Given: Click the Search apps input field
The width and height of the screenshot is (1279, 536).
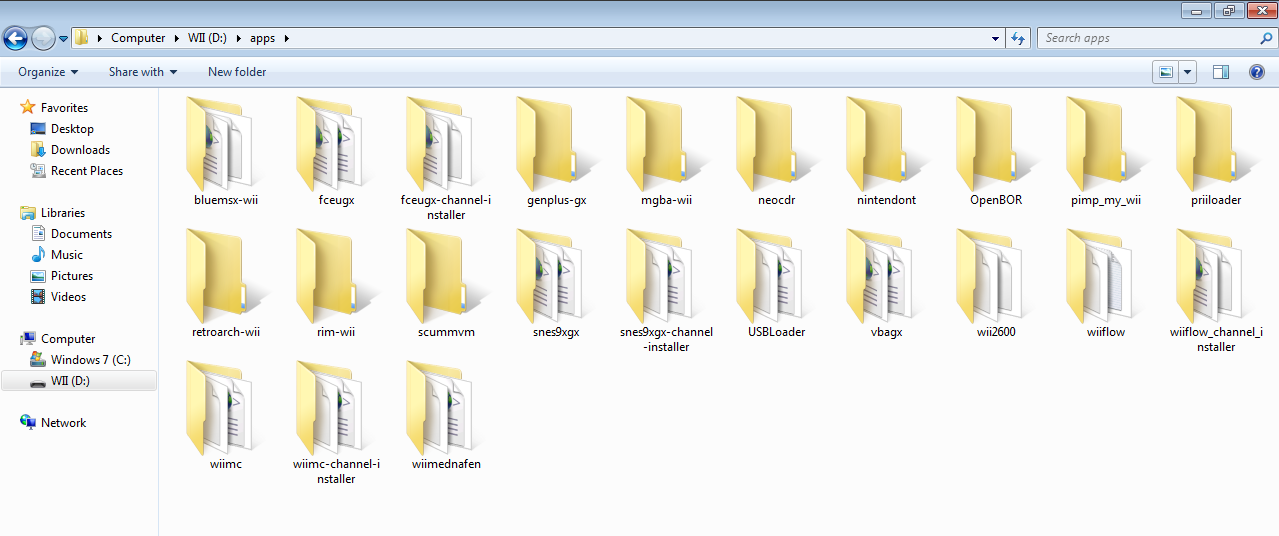Looking at the screenshot, I should [x=1148, y=39].
